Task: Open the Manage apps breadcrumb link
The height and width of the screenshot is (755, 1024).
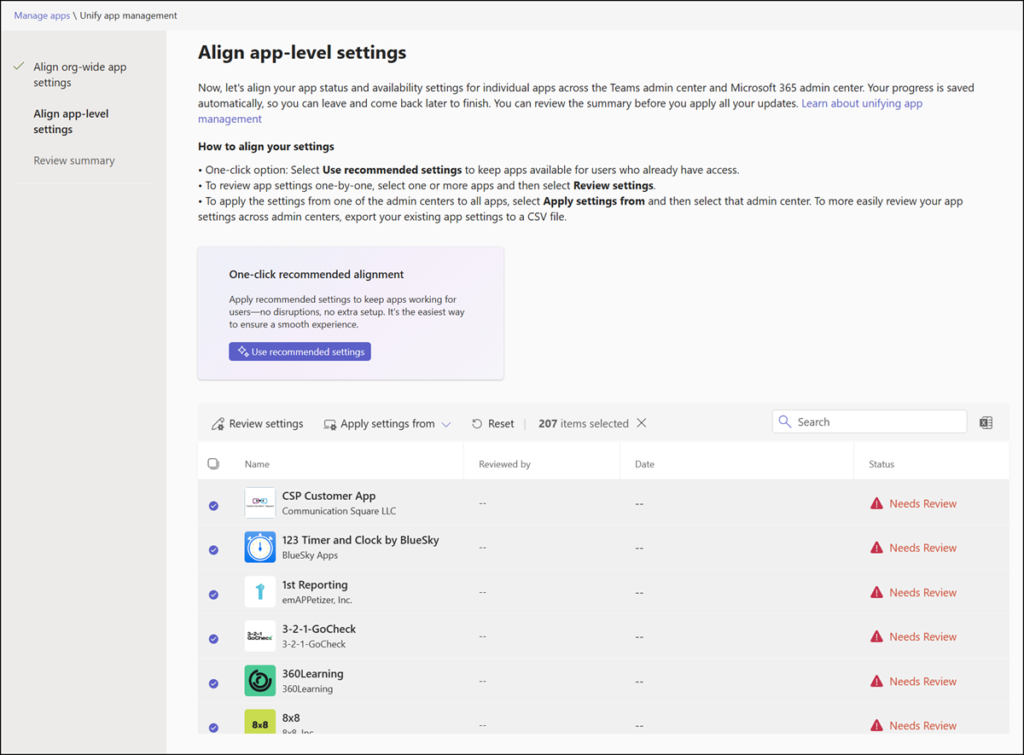Action: (x=42, y=15)
